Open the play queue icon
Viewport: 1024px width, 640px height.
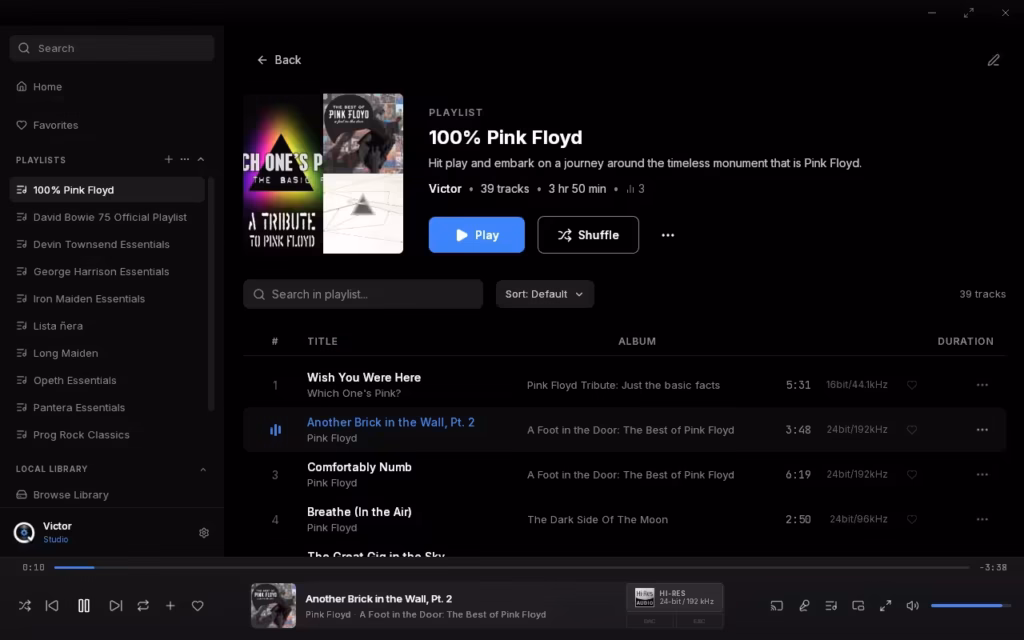click(x=831, y=605)
